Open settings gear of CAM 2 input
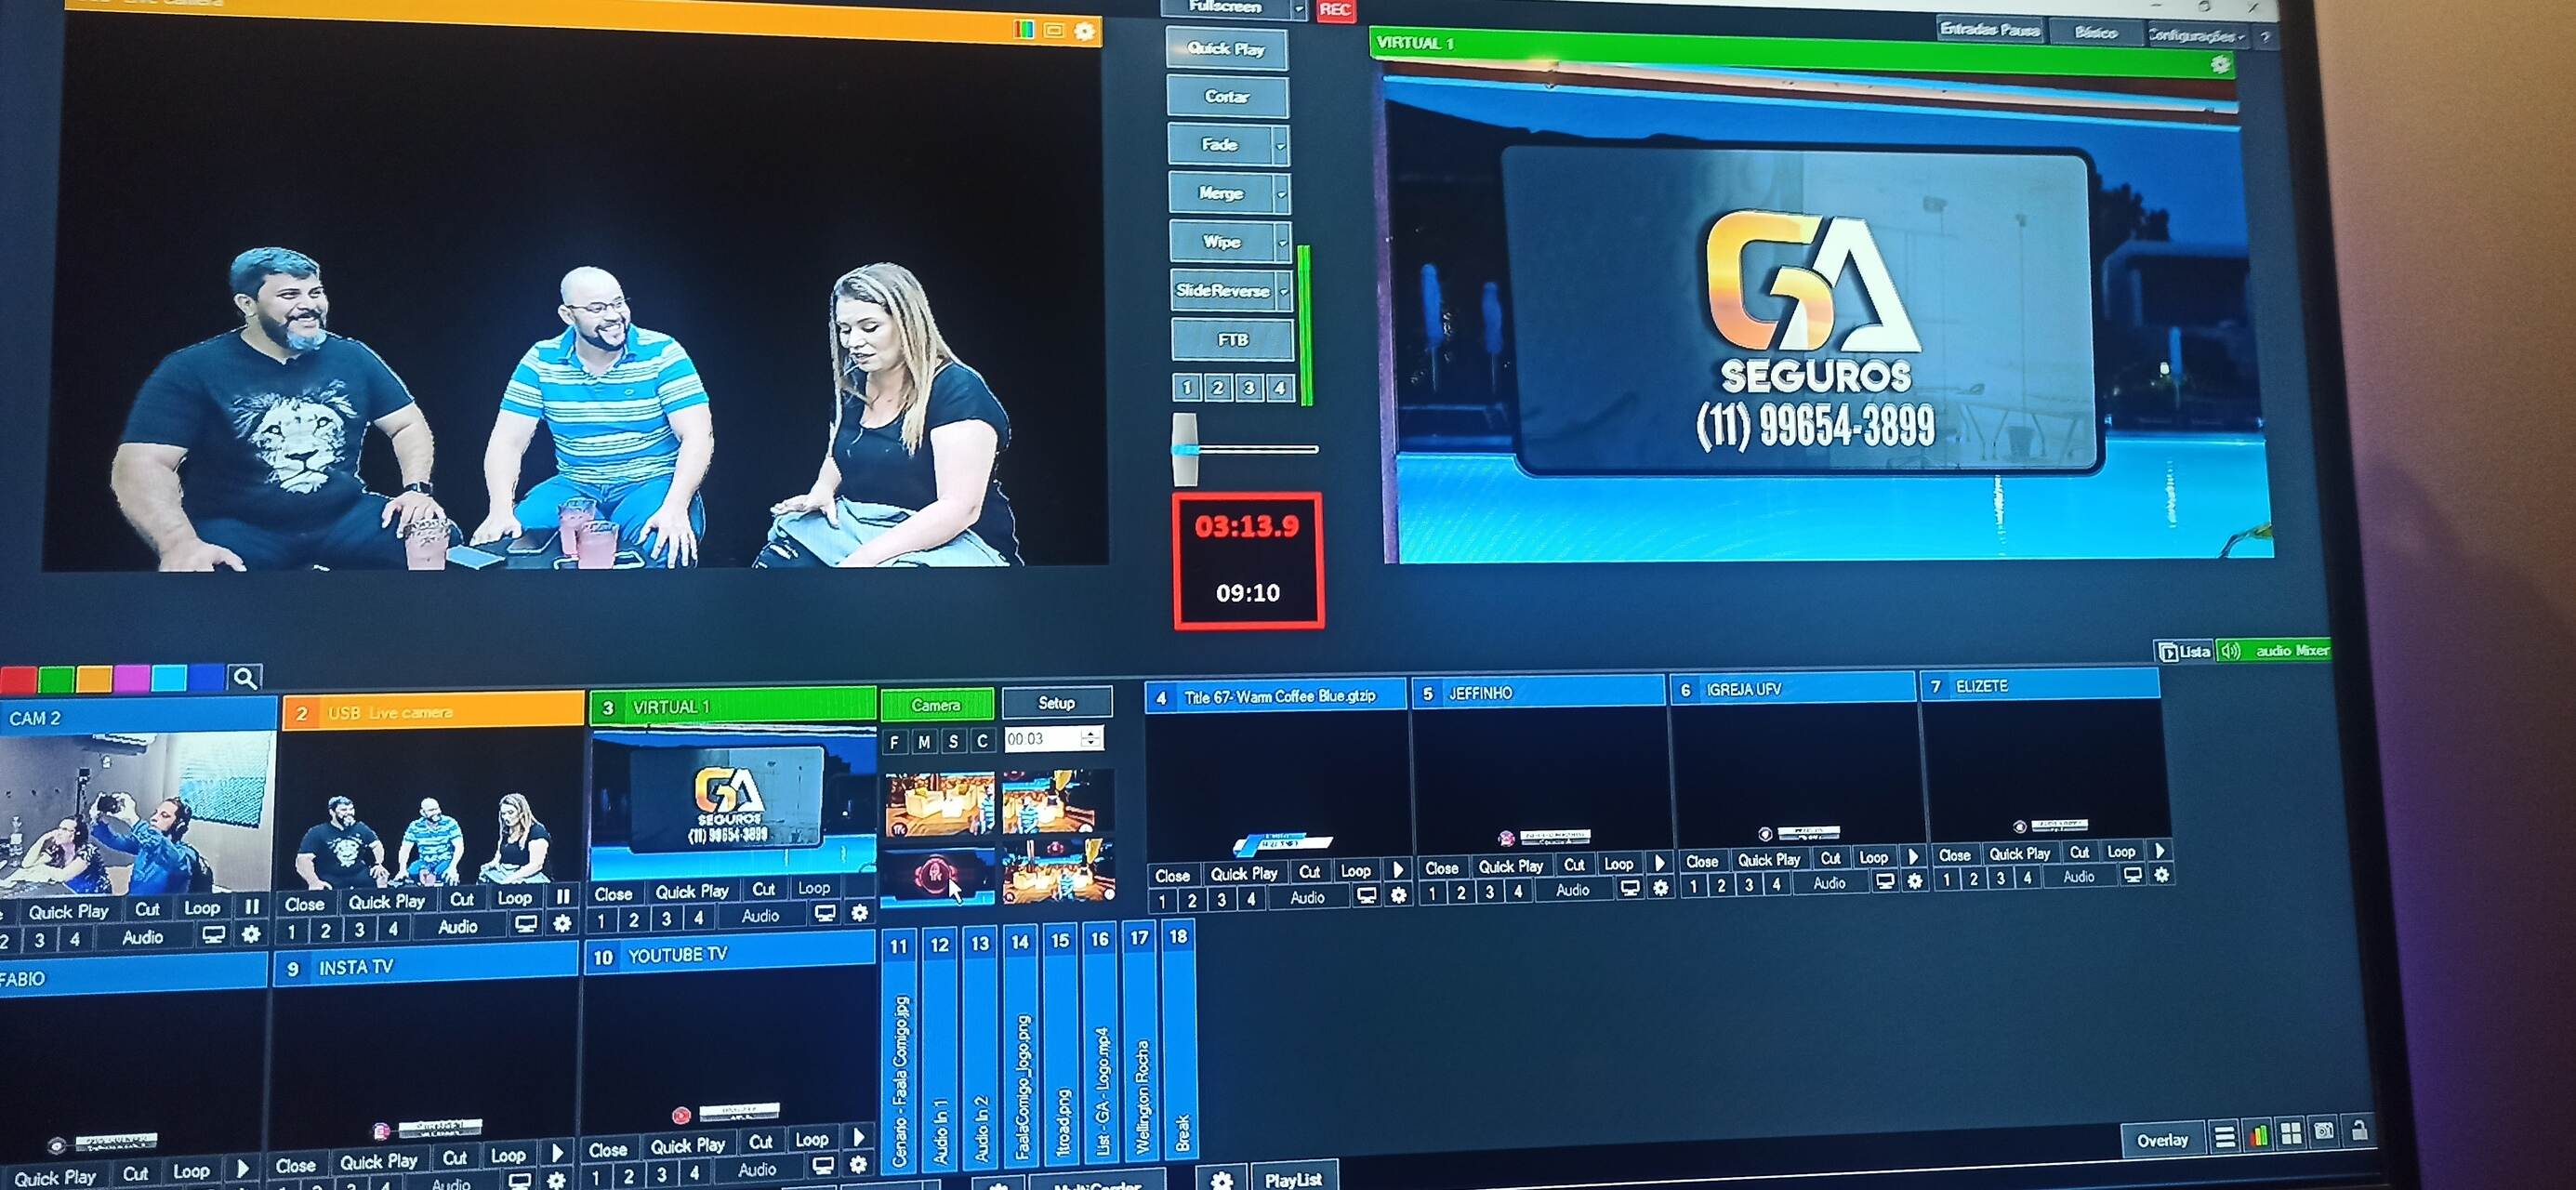 click(x=251, y=934)
